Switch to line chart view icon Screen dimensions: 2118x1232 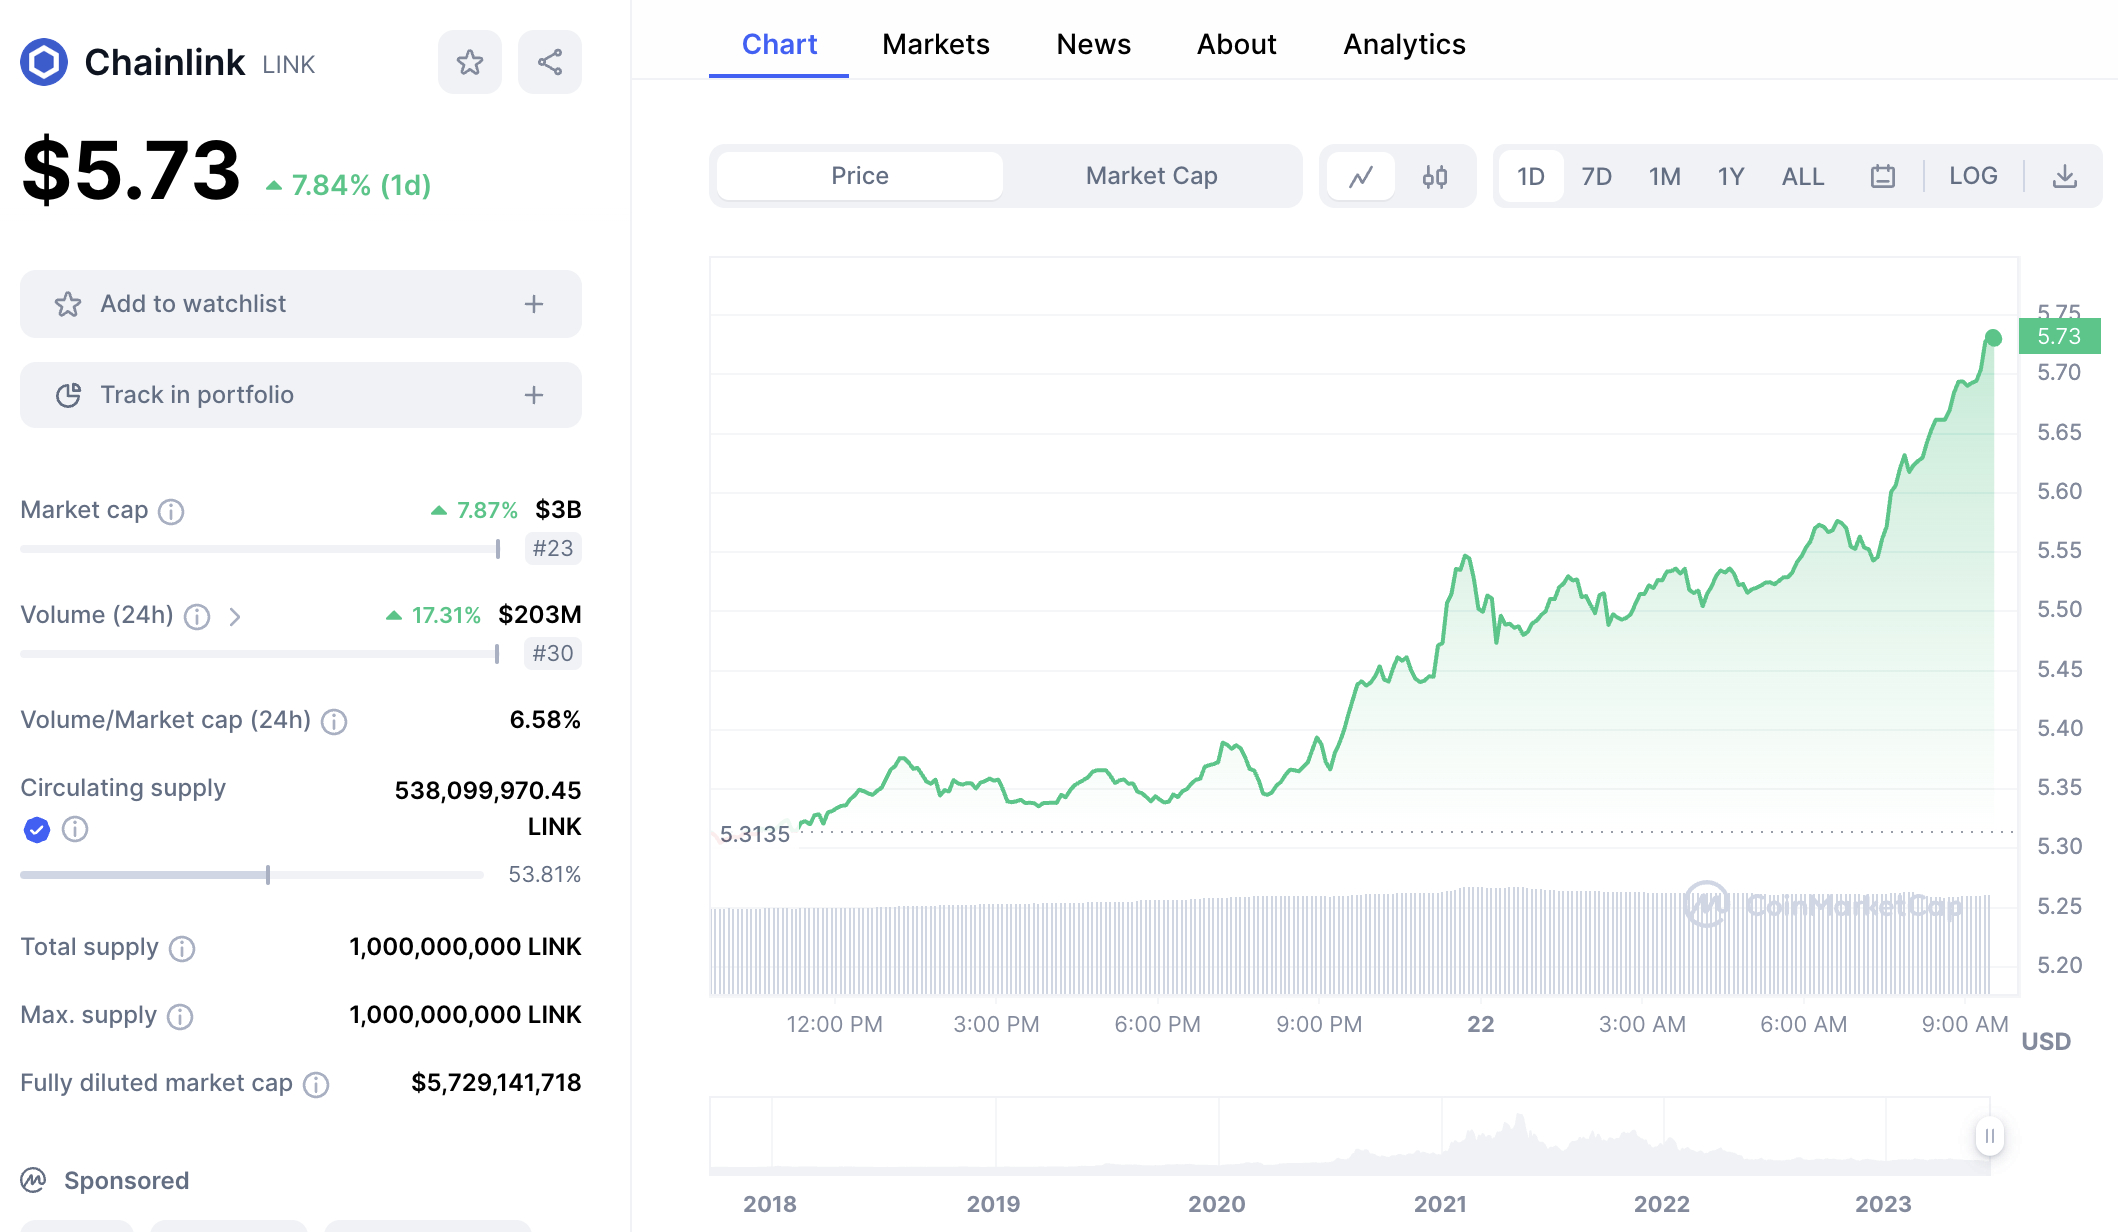(1360, 177)
